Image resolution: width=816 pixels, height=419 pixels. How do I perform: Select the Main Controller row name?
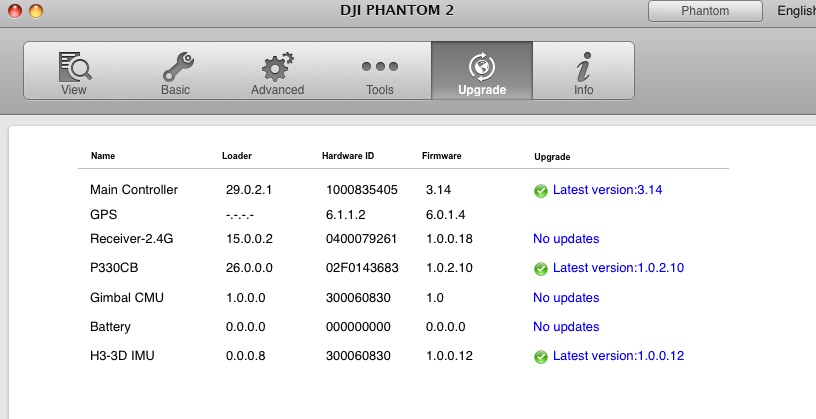click(134, 189)
